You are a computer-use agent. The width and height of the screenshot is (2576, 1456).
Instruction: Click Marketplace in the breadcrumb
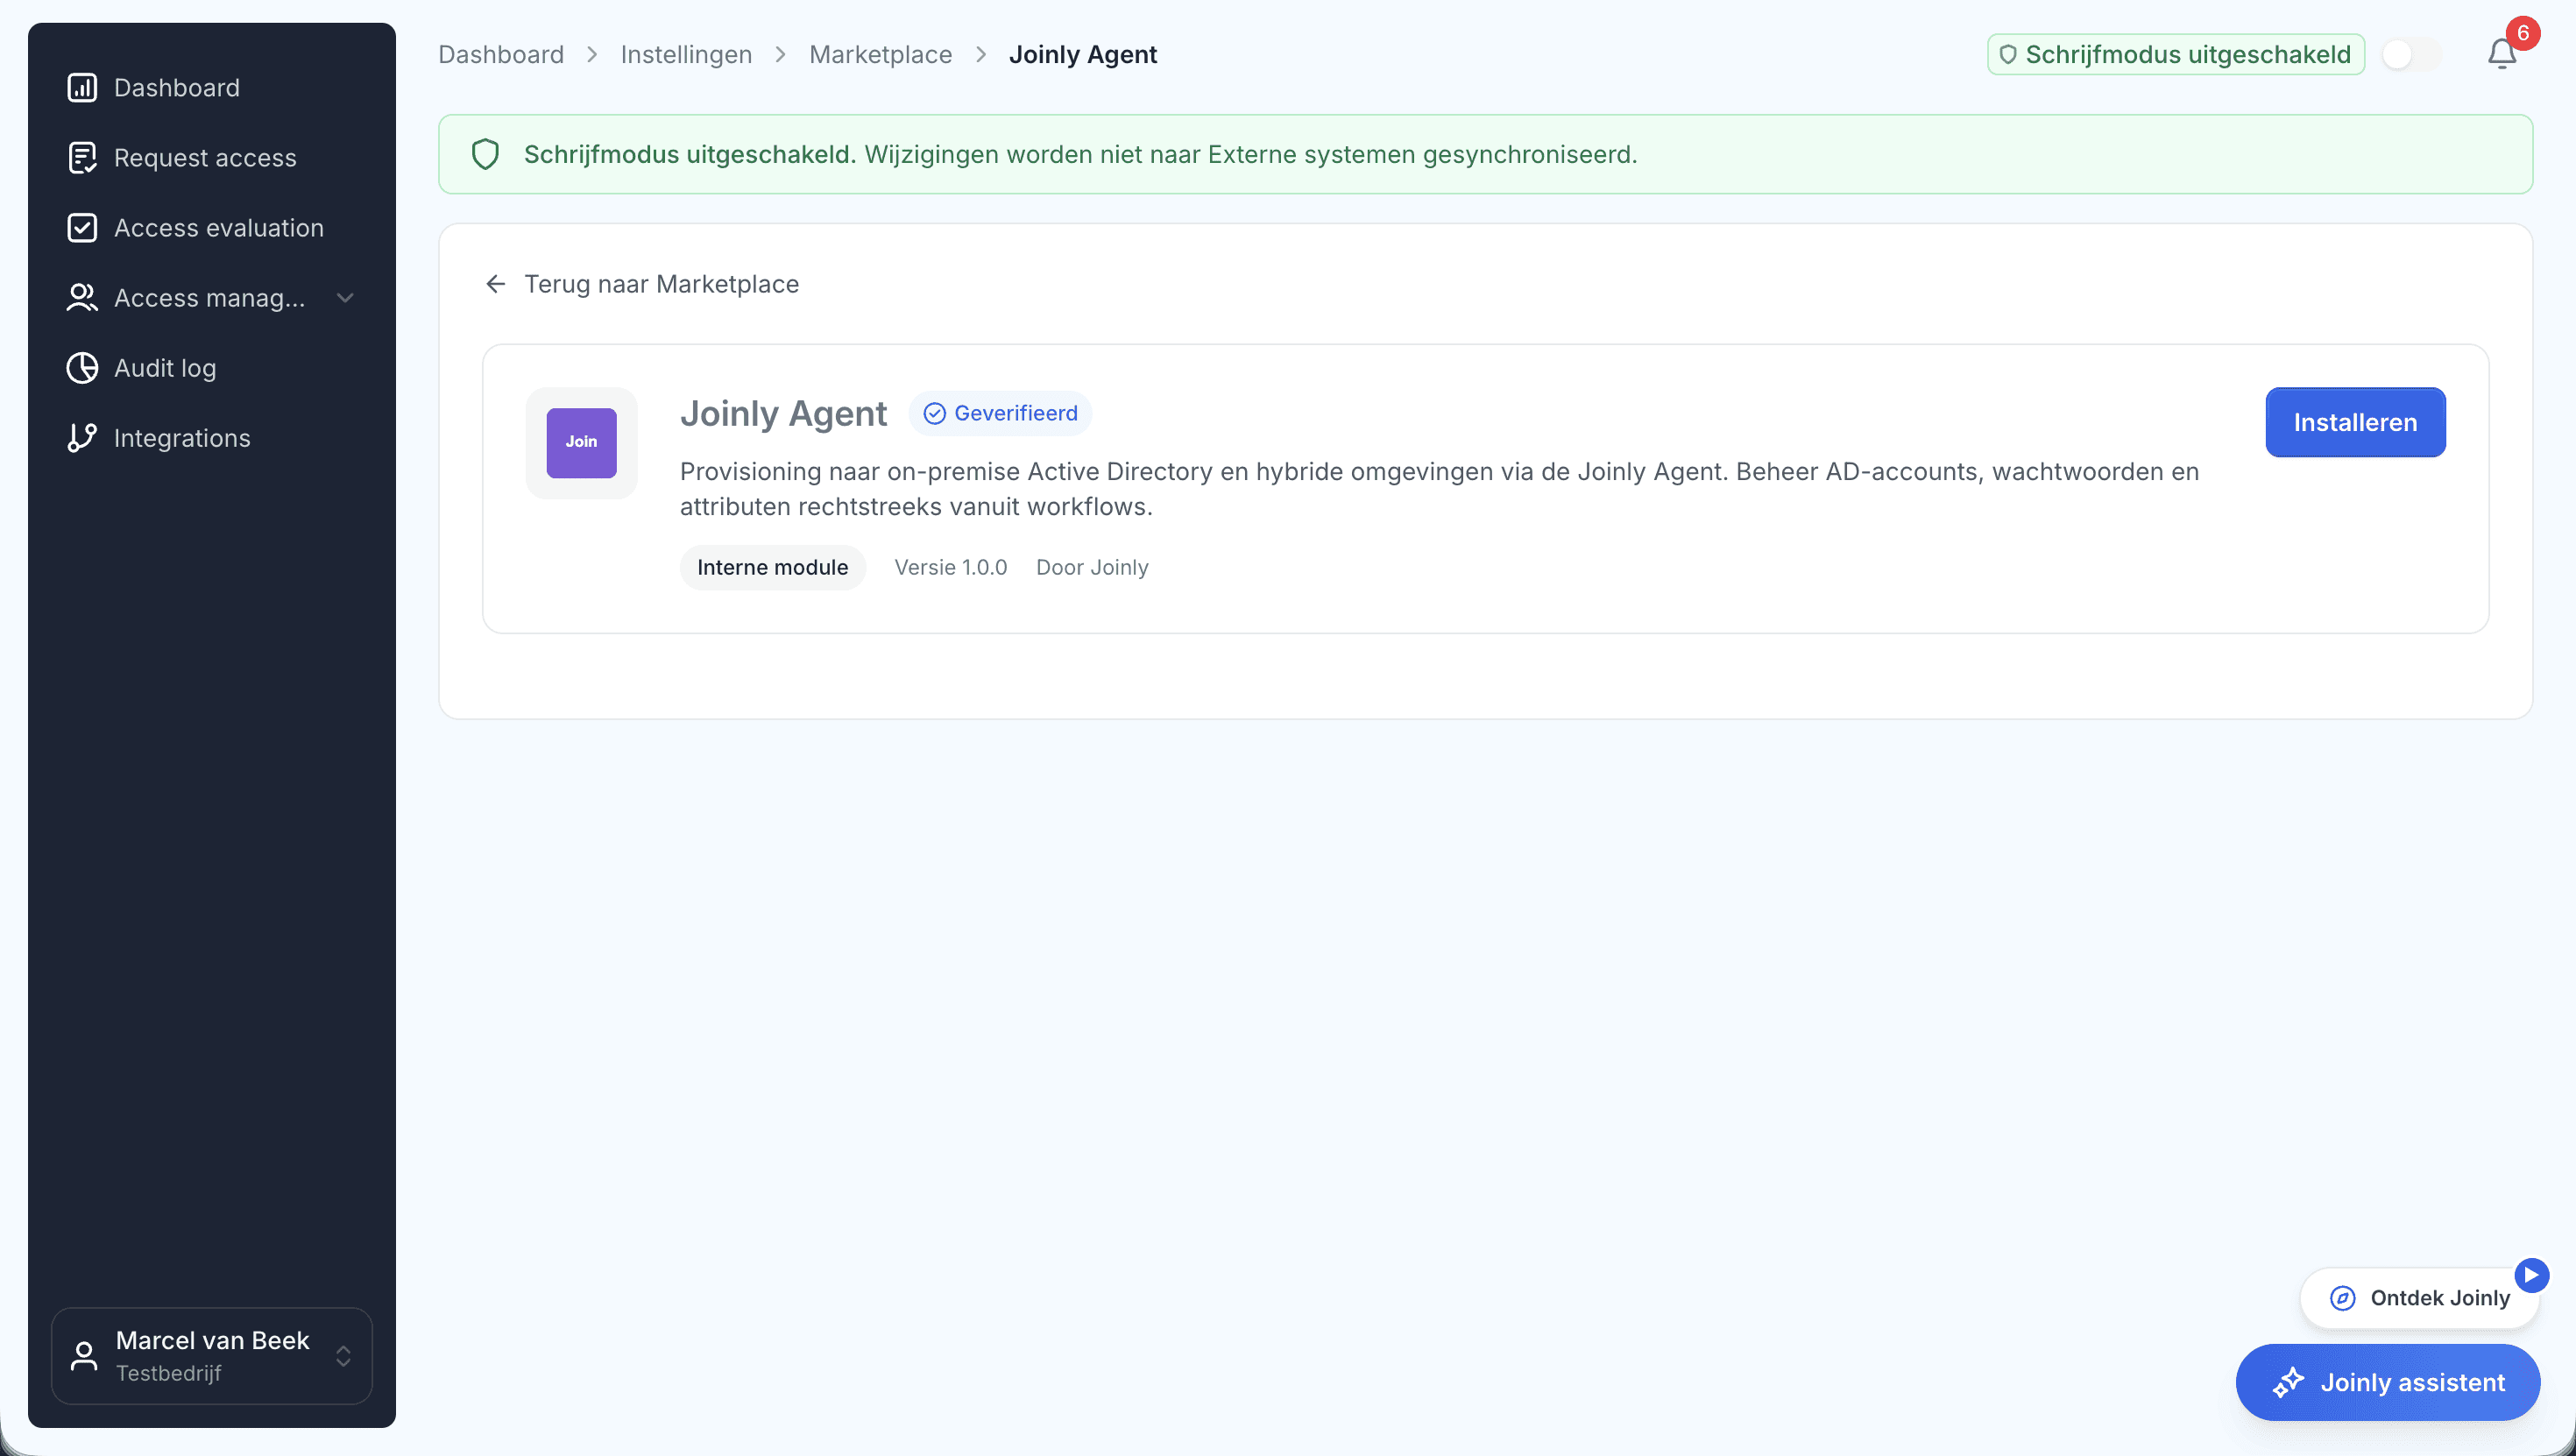(880, 54)
